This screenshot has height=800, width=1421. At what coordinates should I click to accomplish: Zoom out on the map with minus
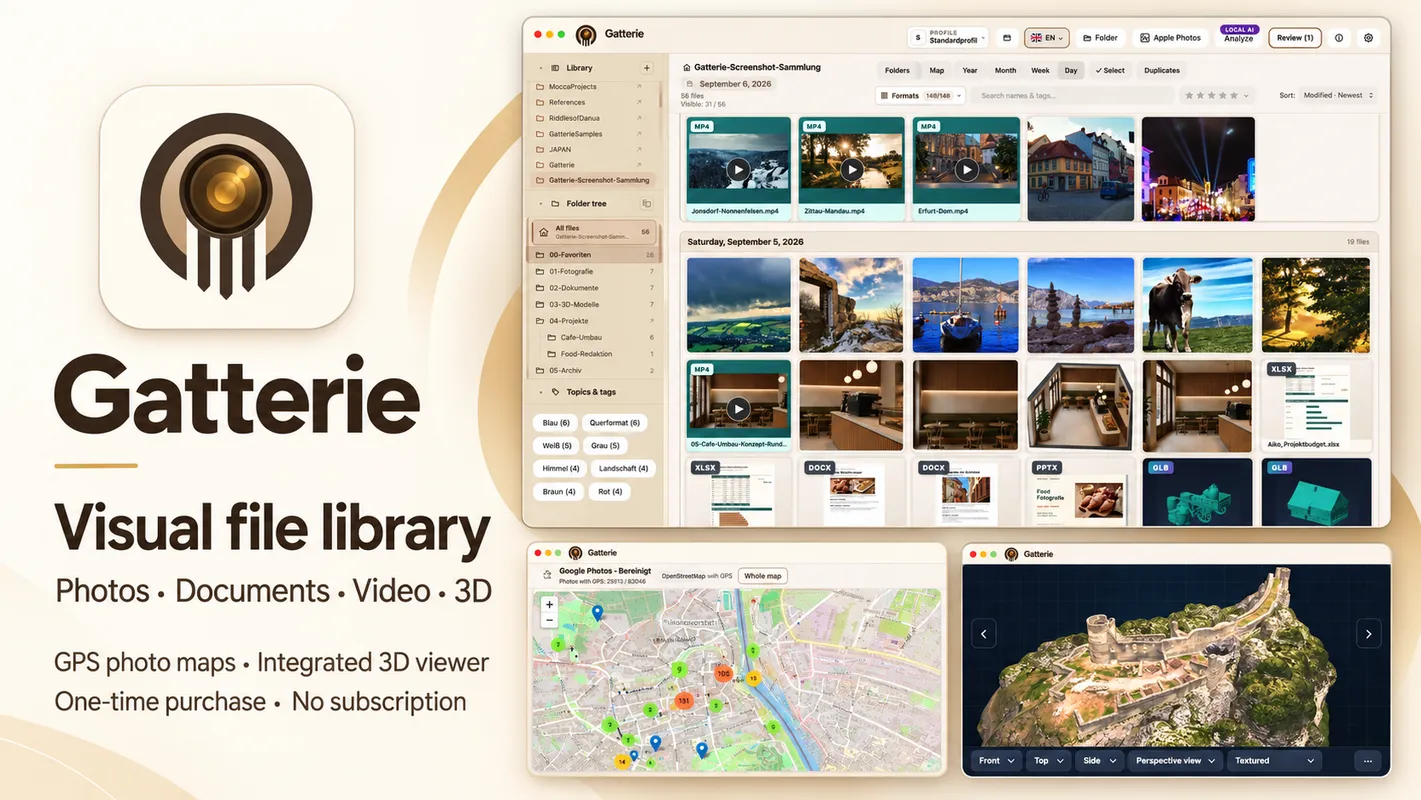tap(549, 620)
